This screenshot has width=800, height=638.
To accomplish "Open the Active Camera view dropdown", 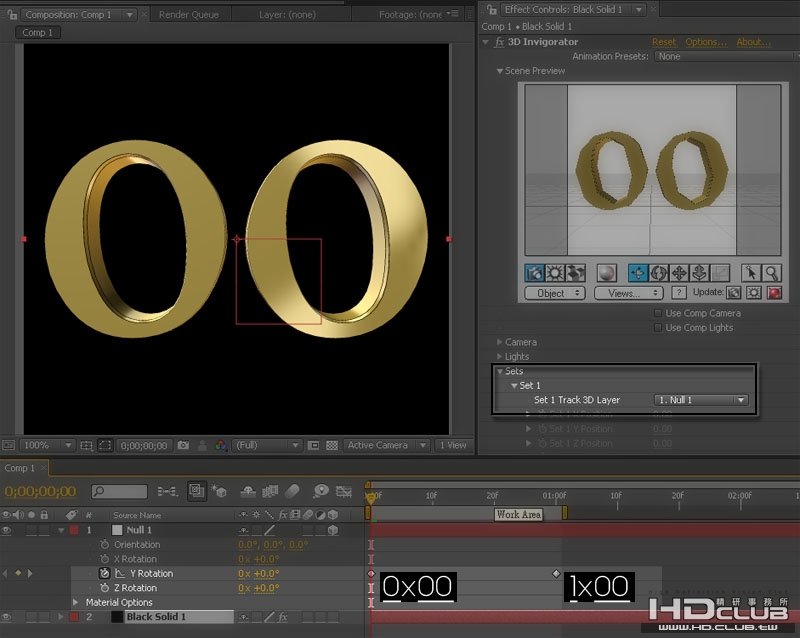I will 385,445.
